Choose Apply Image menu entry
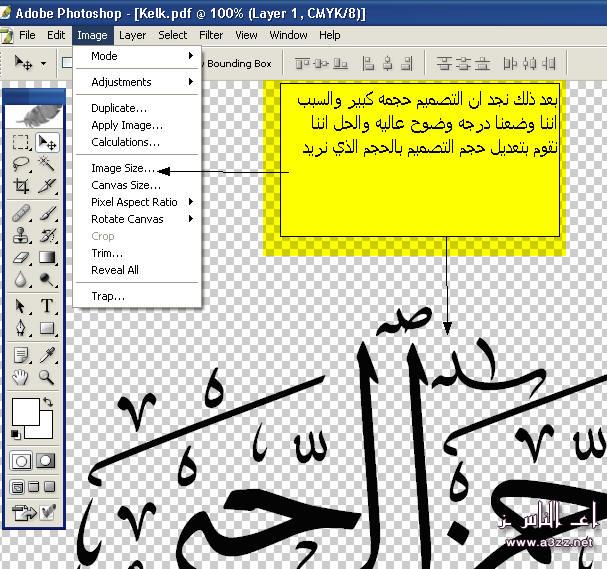Viewport: 607px width, 569px height. pyautogui.click(x=137, y=125)
